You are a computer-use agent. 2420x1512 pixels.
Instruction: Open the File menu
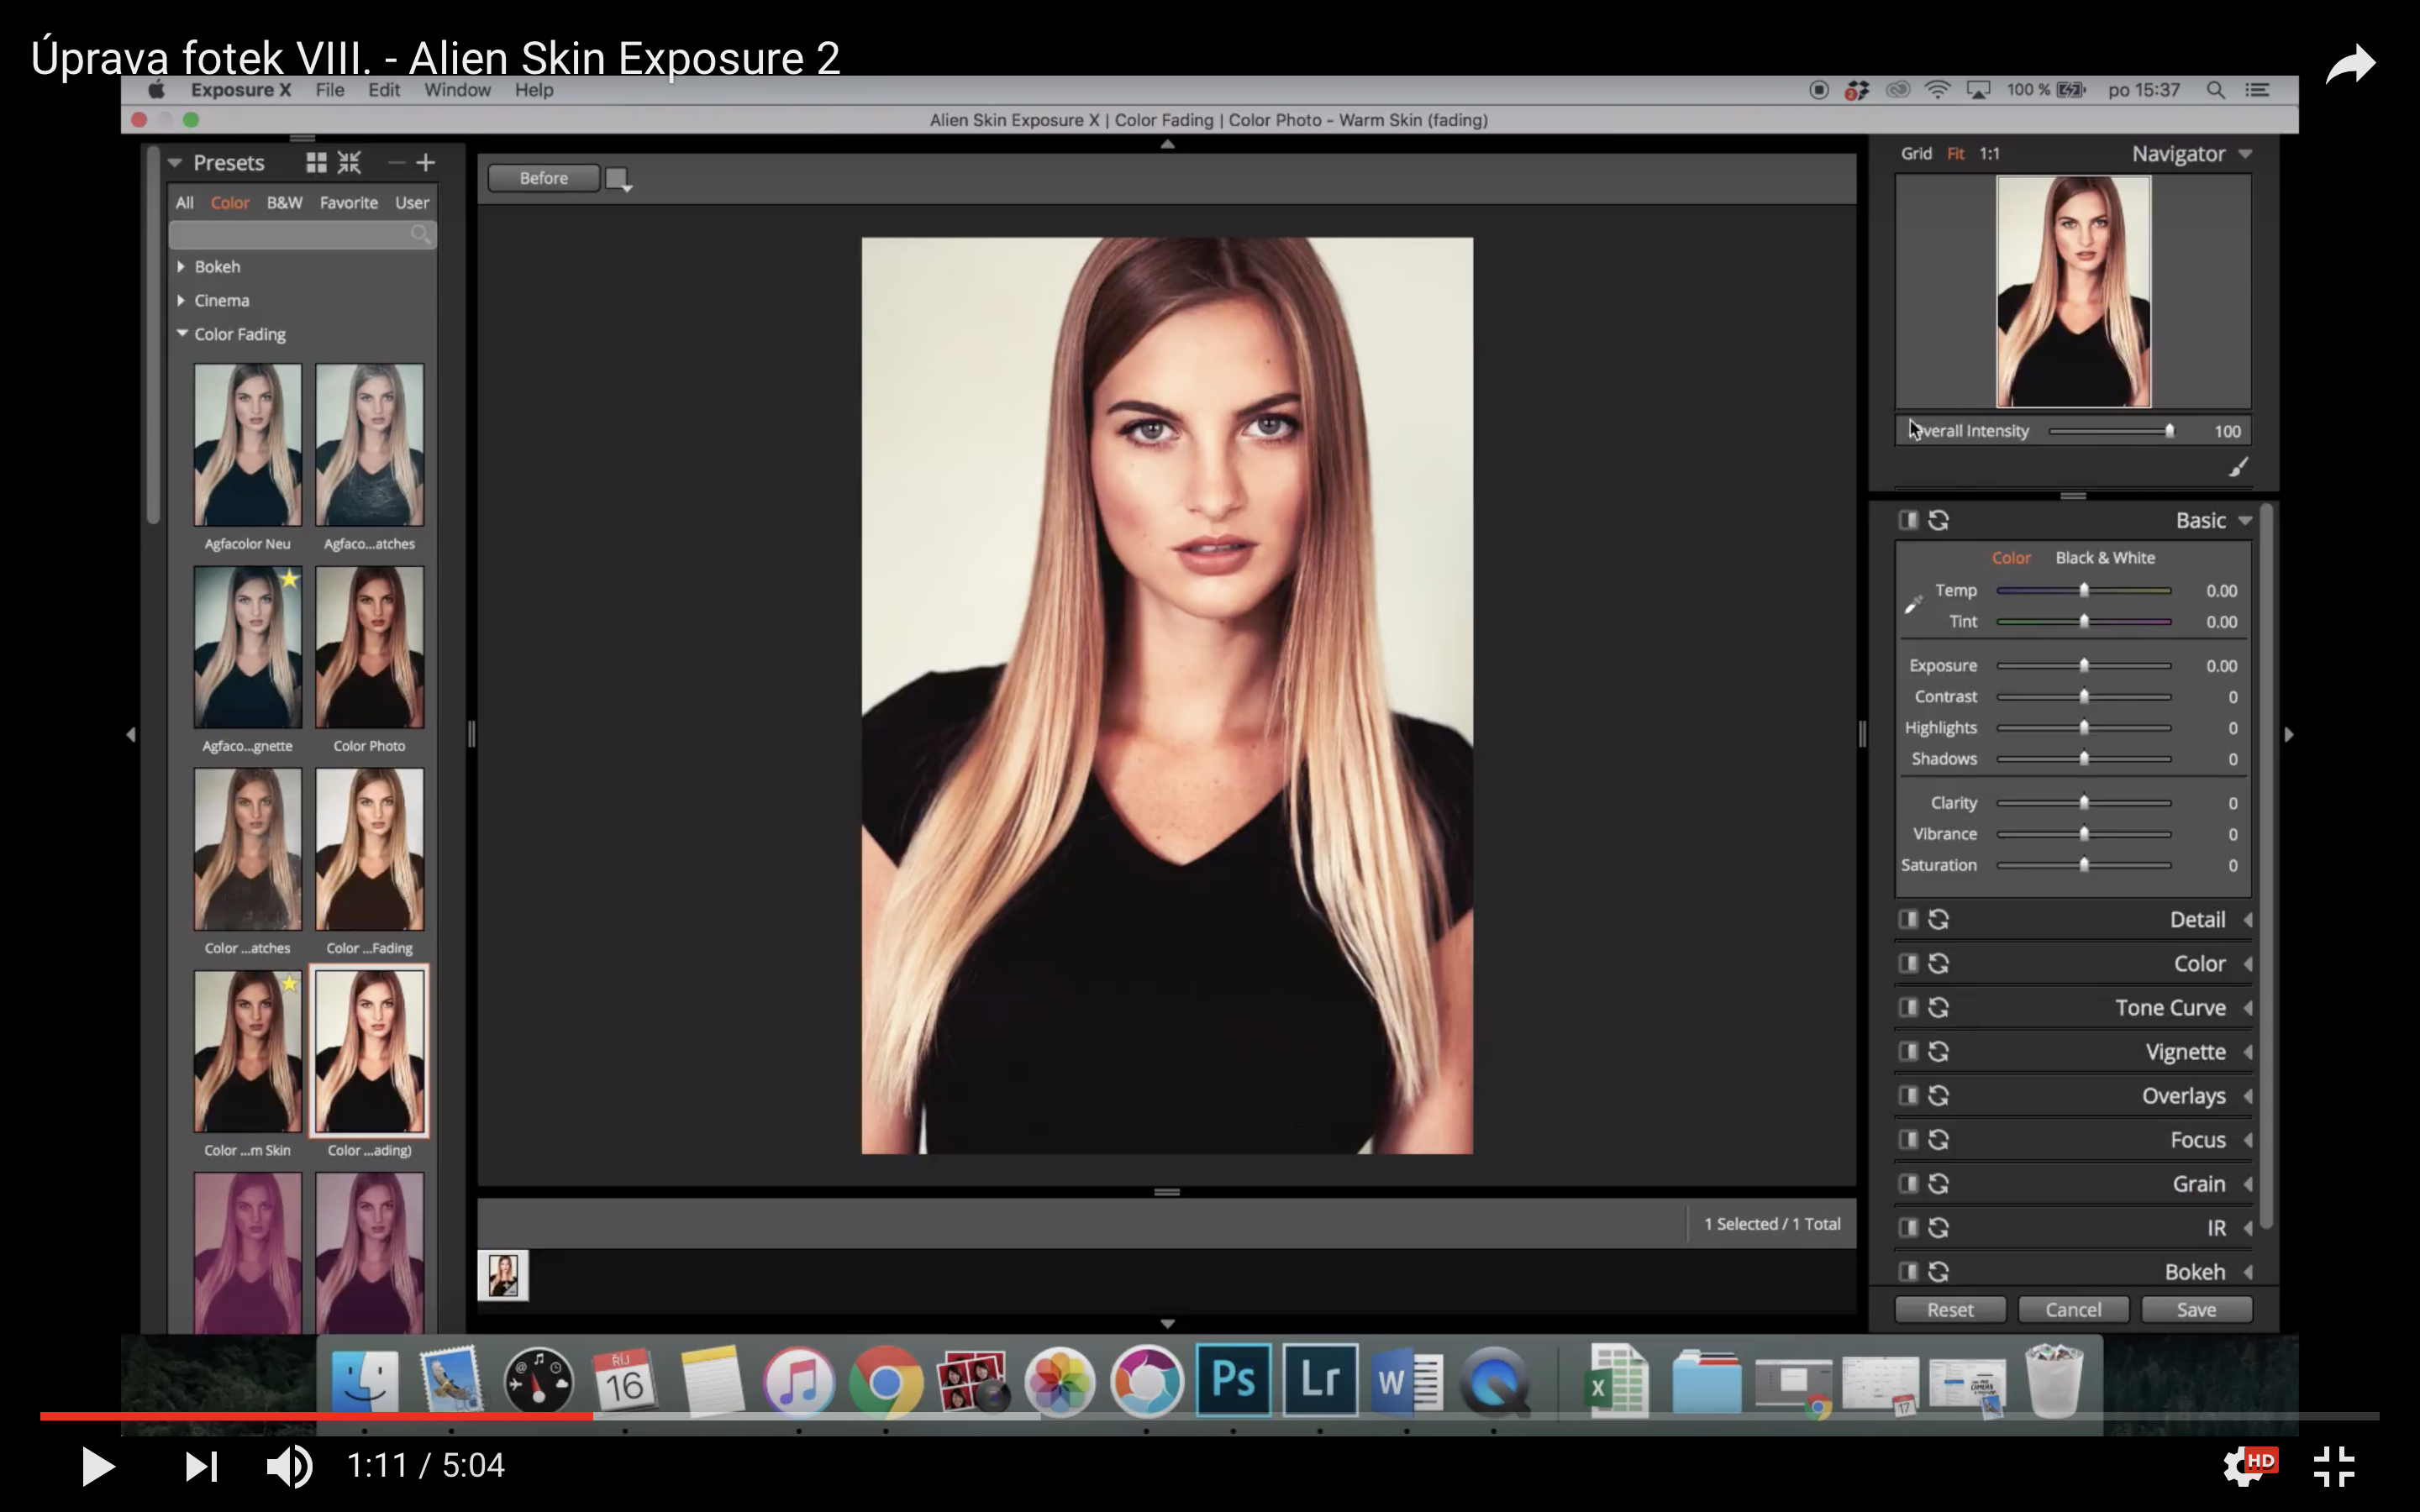tap(330, 90)
